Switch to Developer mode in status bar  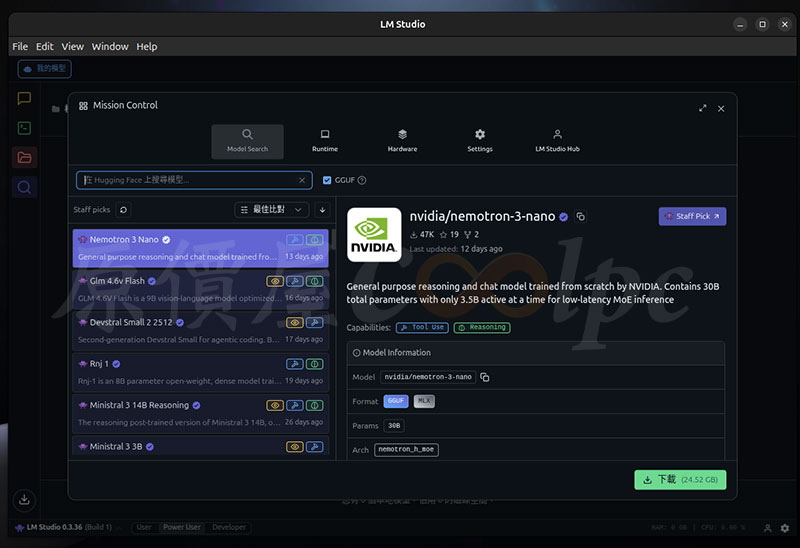click(229, 527)
